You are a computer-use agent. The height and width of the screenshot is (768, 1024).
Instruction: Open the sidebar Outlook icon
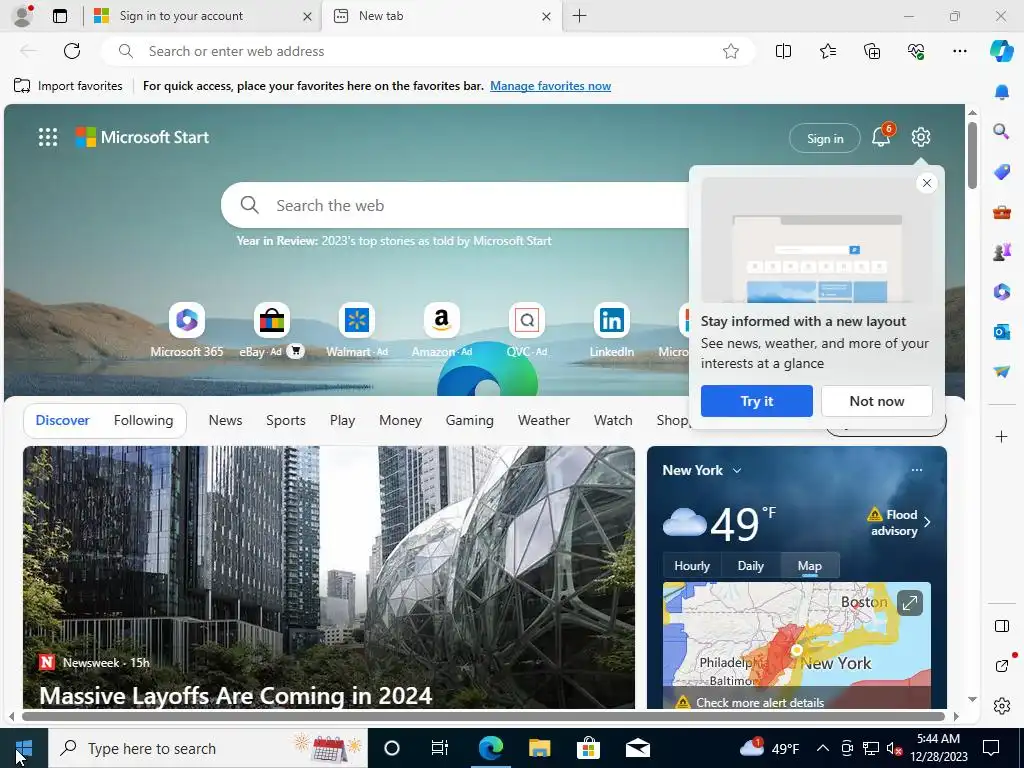pos(1001,332)
